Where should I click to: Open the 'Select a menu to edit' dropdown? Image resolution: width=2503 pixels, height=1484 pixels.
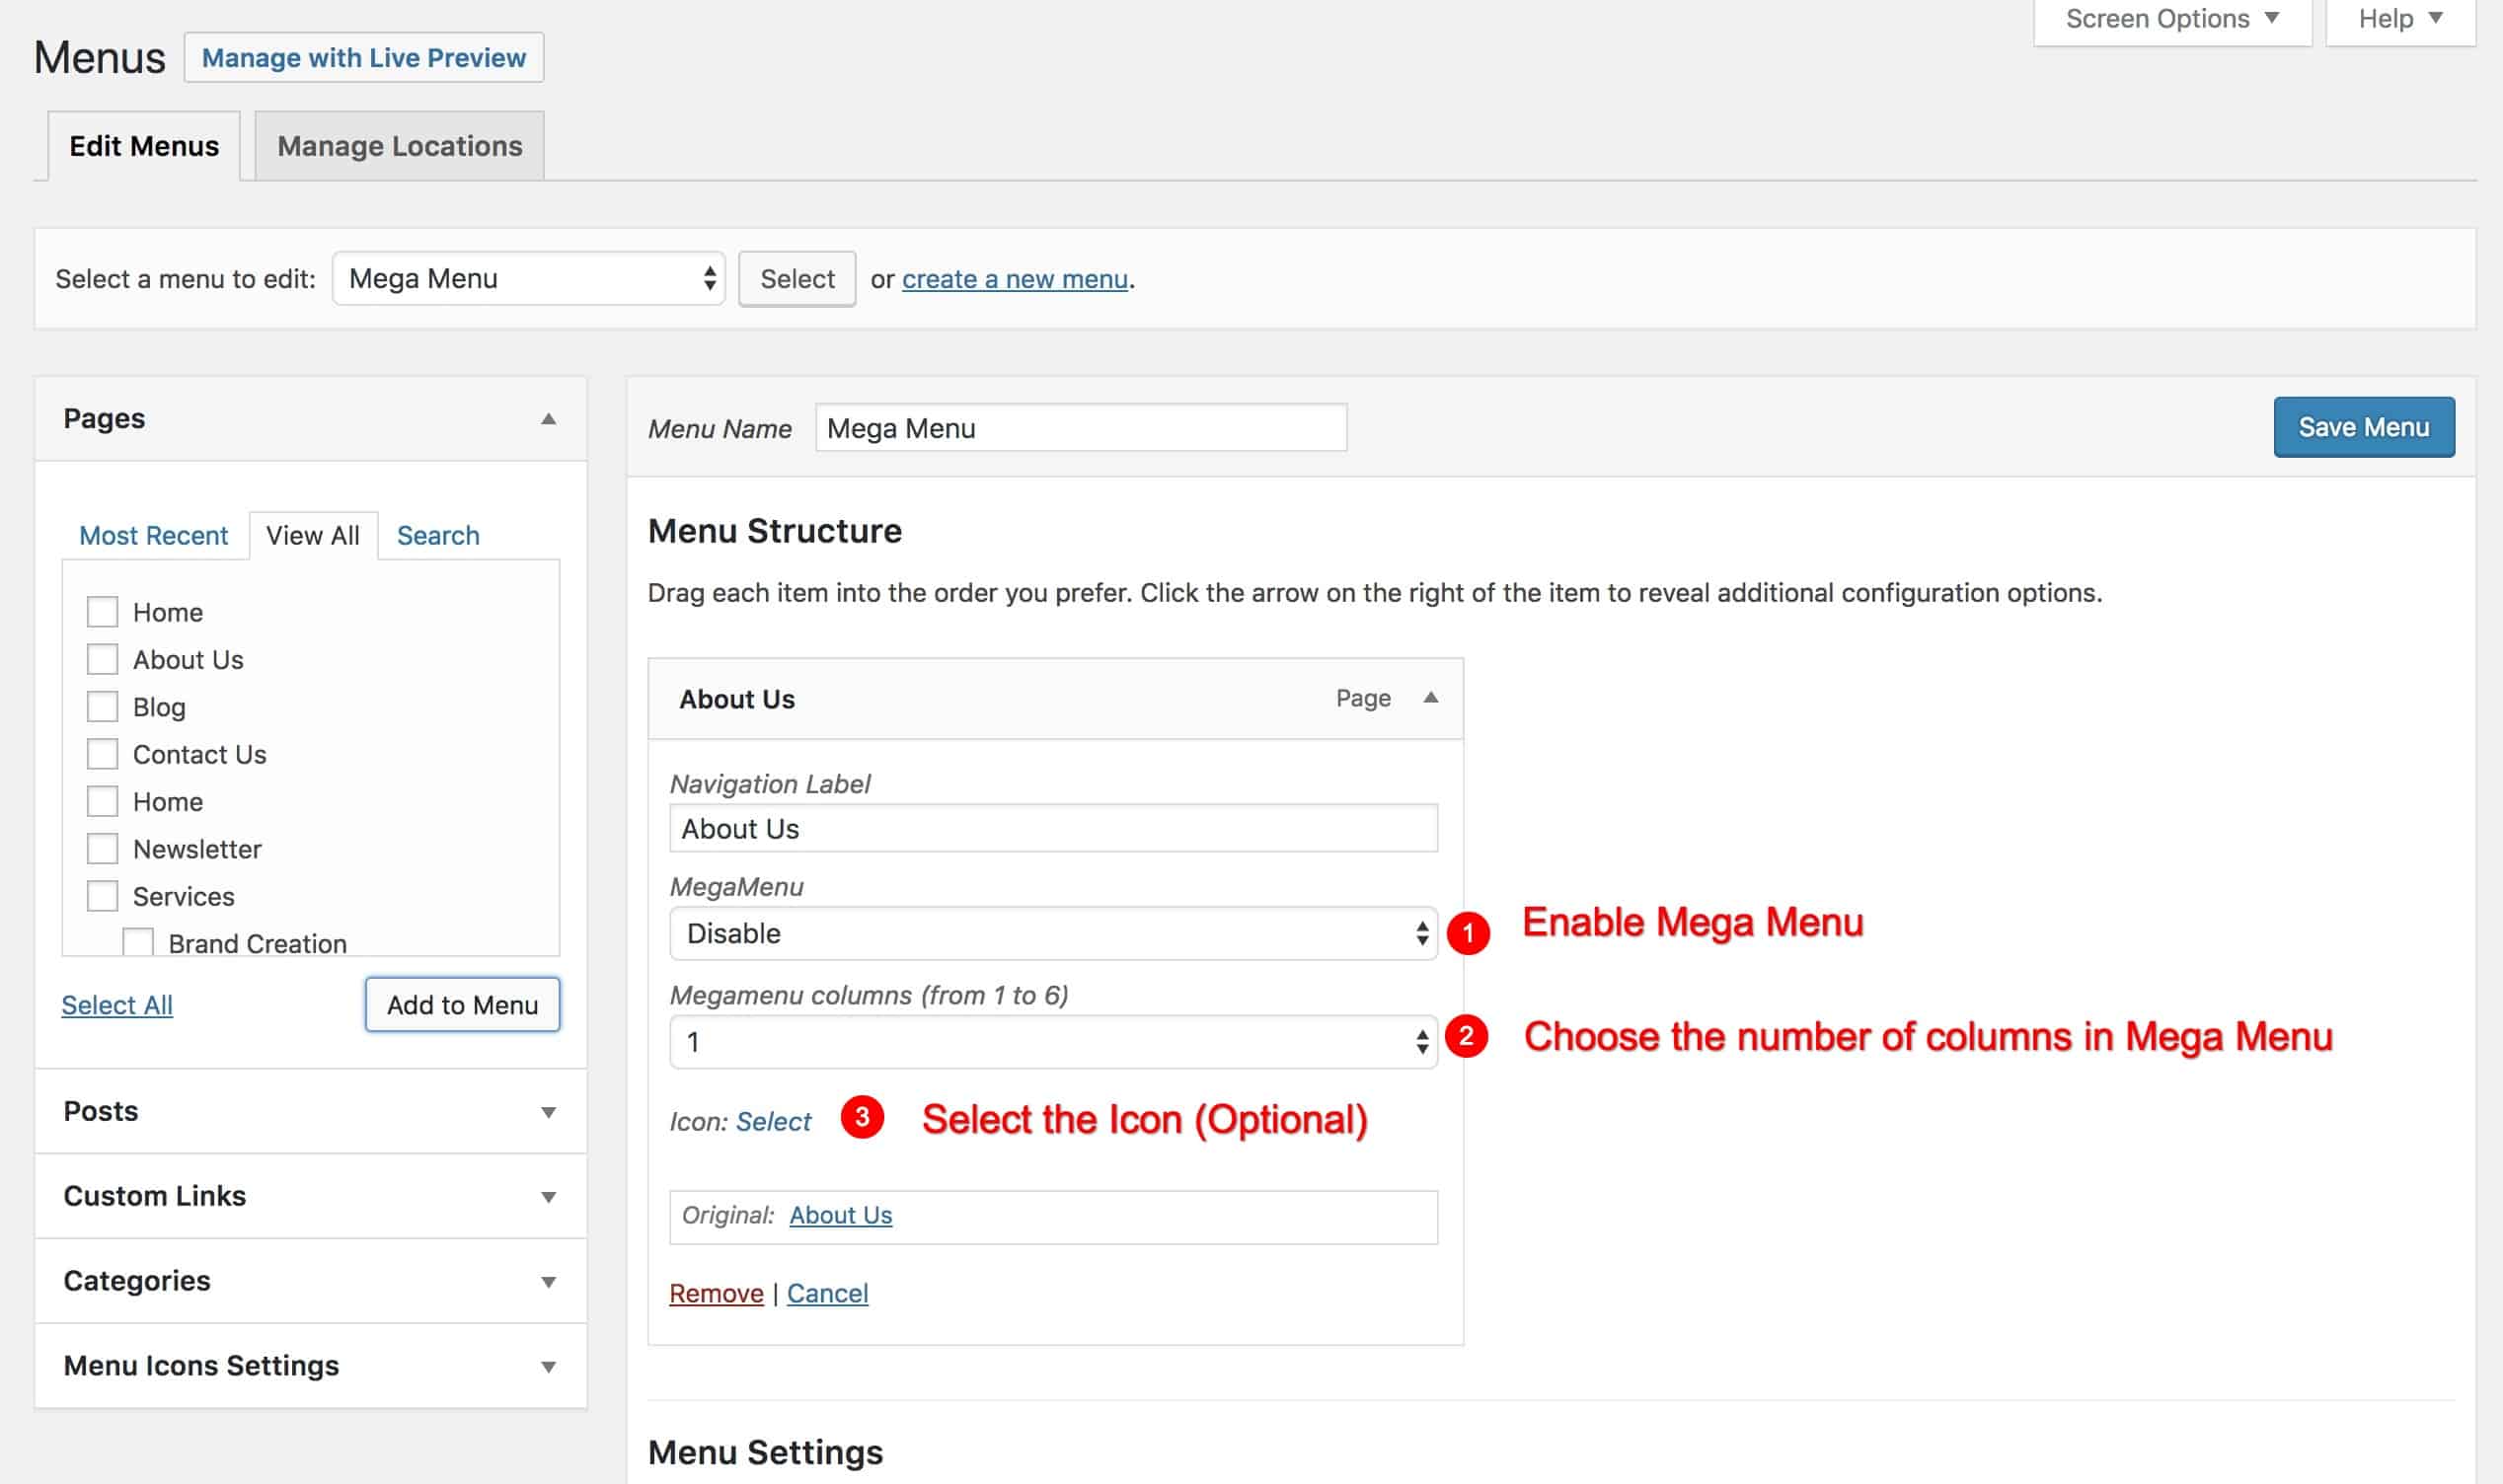point(528,278)
